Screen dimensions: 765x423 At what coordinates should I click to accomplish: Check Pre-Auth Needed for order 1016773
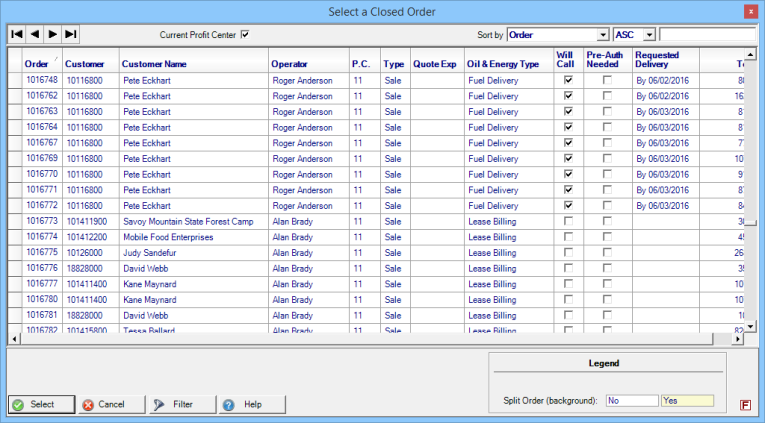tap(607, 221)
